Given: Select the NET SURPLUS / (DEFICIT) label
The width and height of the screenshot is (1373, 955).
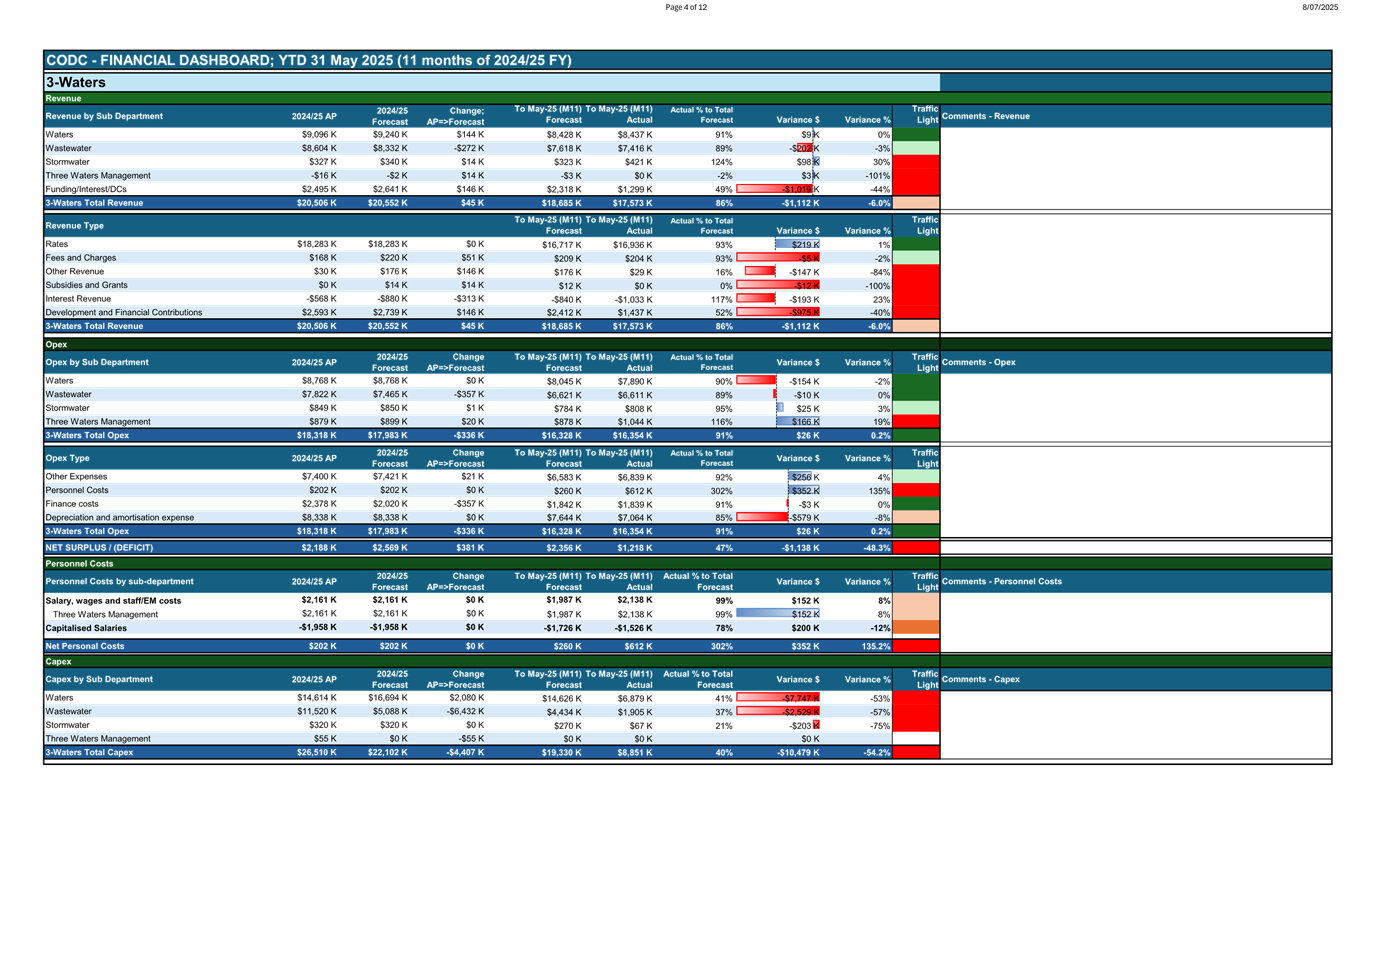Looking at the screenshot, I should 99,548.
